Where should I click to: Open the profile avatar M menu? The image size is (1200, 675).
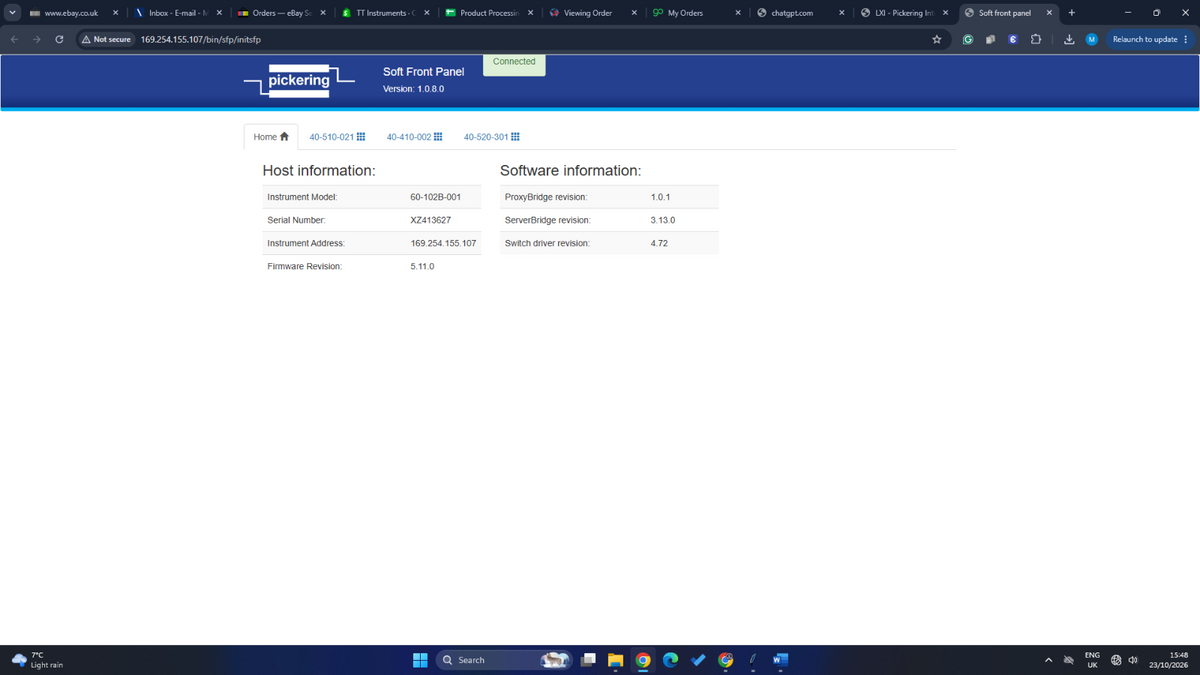pos(1092,39)
